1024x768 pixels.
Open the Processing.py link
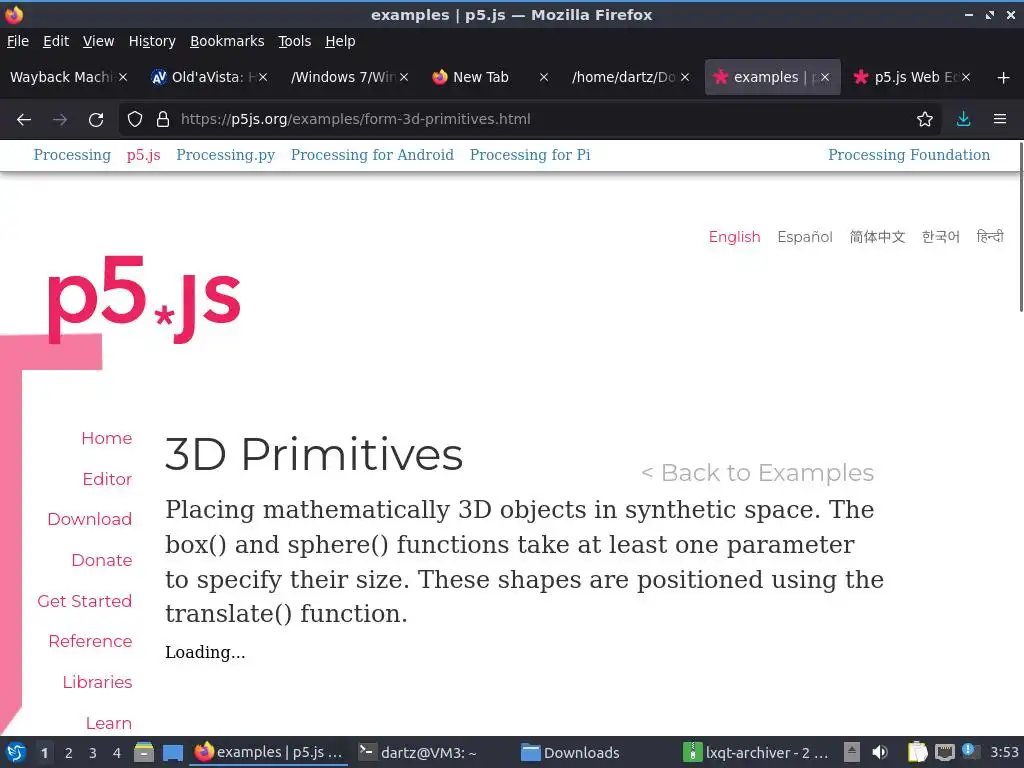(x=226, y=155)
